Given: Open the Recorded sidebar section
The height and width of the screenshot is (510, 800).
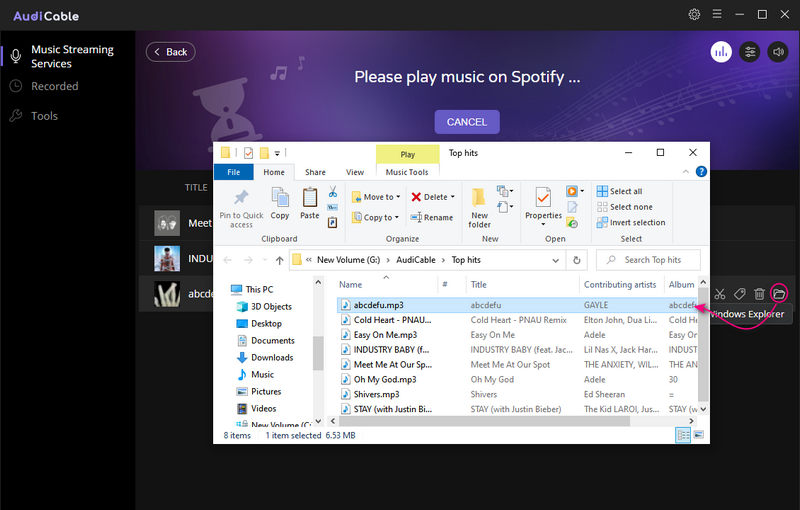Looking at the screenshot, I should coord(55,86).
